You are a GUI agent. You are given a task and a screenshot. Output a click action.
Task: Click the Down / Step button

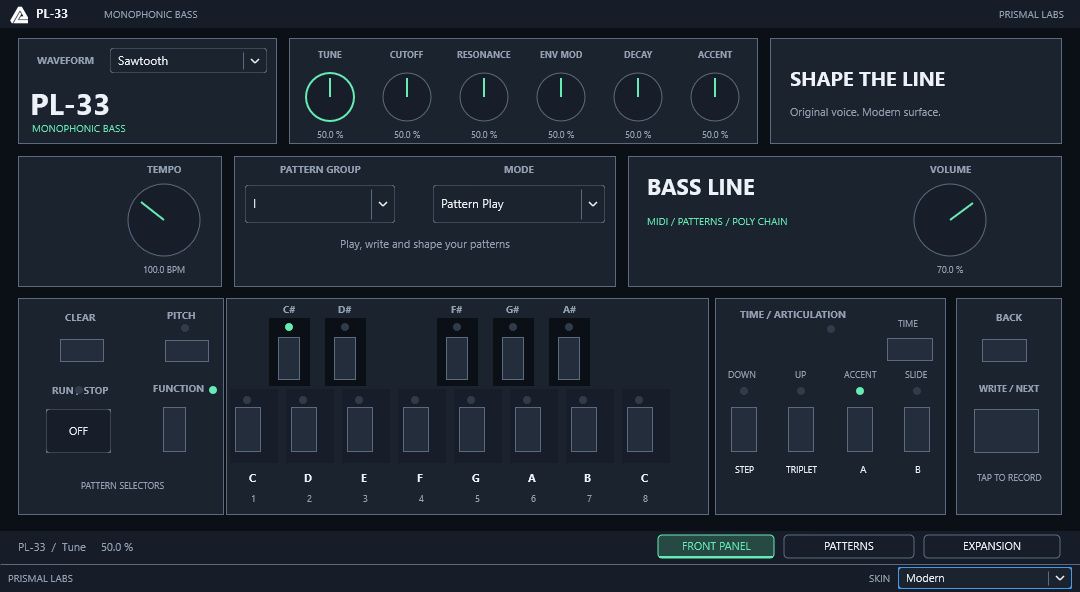(744, 429)
